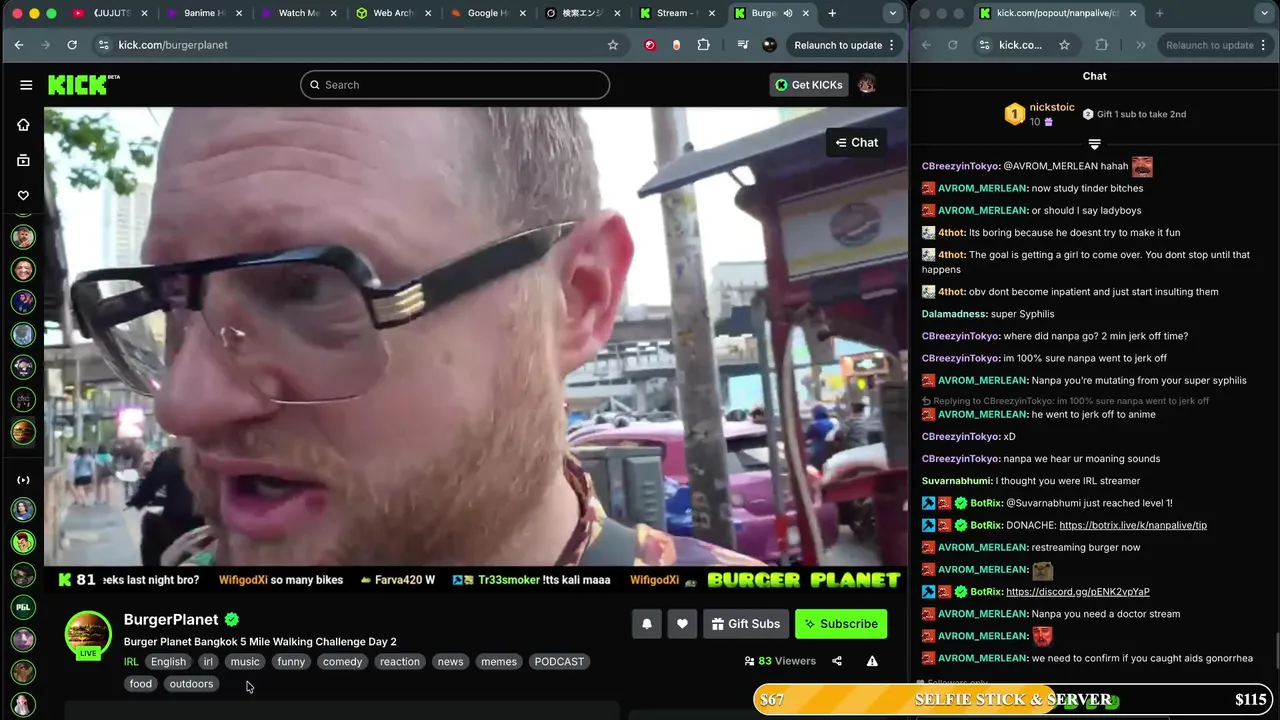Go back in the main browser window
The width and height of the screenshot is (1280, 720).
pyautogui.click(x=19, y=45)
